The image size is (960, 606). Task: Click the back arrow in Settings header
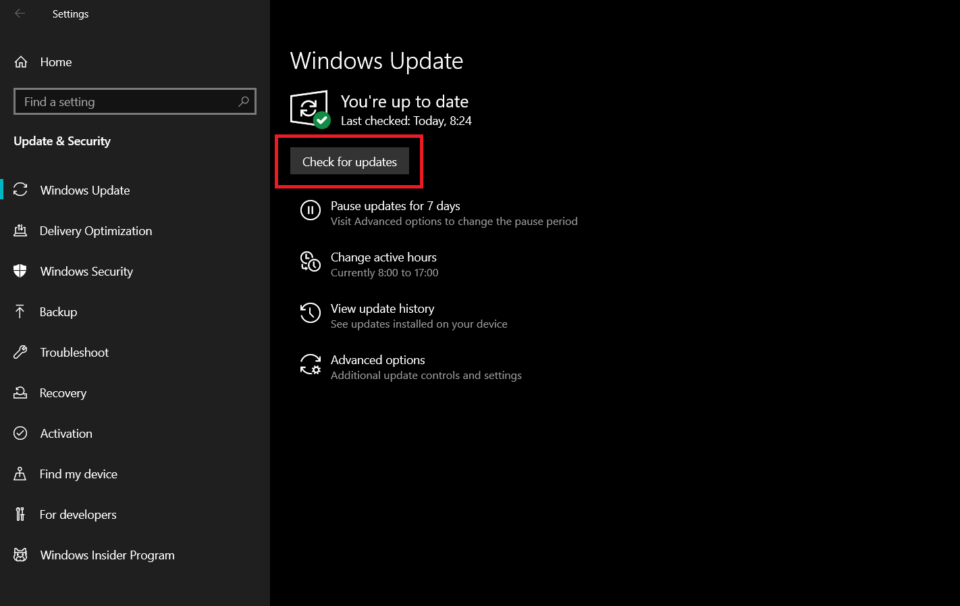coord(20,14)
